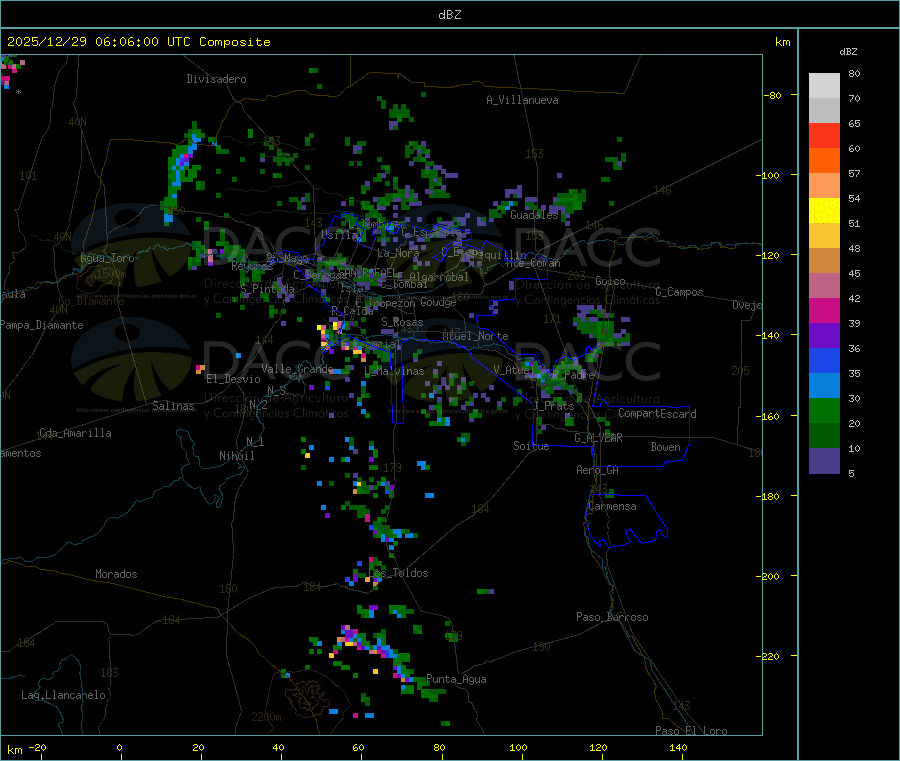This screenshot has width=900, height=761.
Task: Select the 'Salinas' location label
Action: 173,406
